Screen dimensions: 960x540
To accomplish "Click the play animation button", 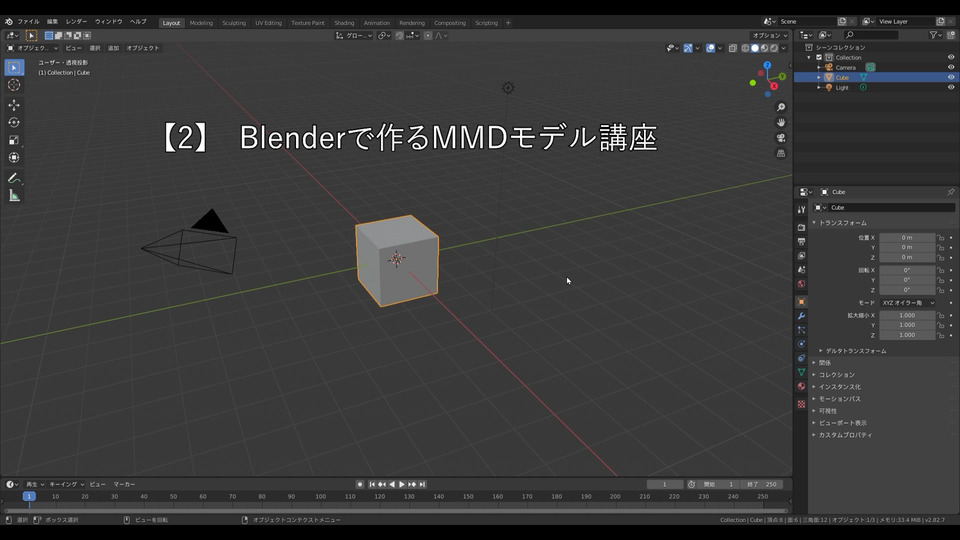I will [402, 484].
